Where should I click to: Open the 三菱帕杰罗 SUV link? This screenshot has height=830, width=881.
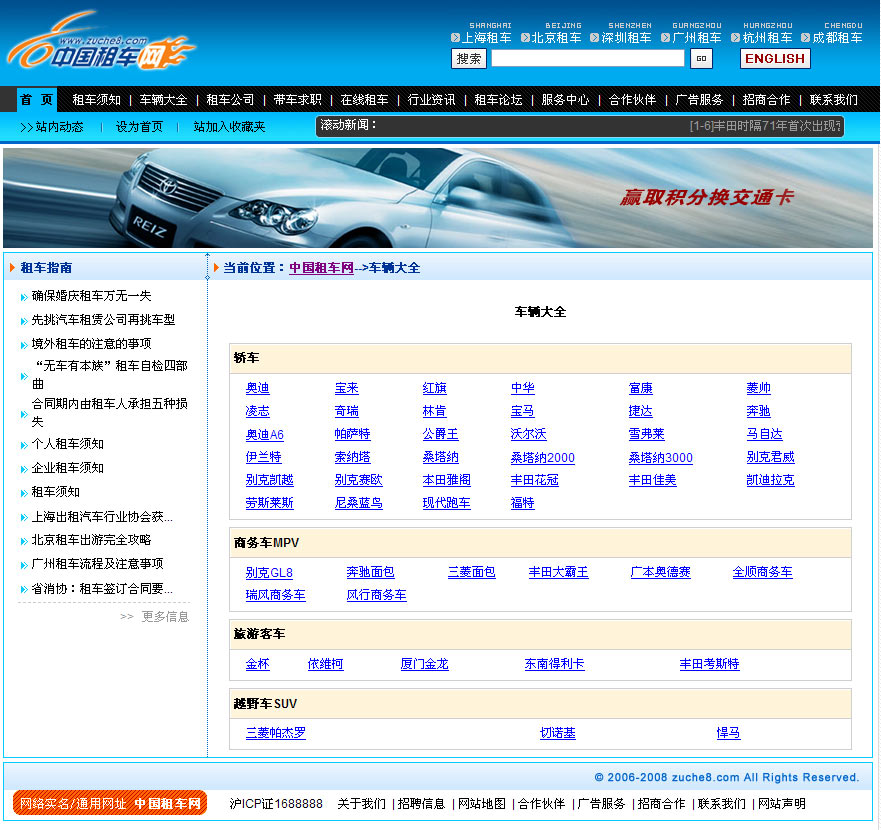276,733
